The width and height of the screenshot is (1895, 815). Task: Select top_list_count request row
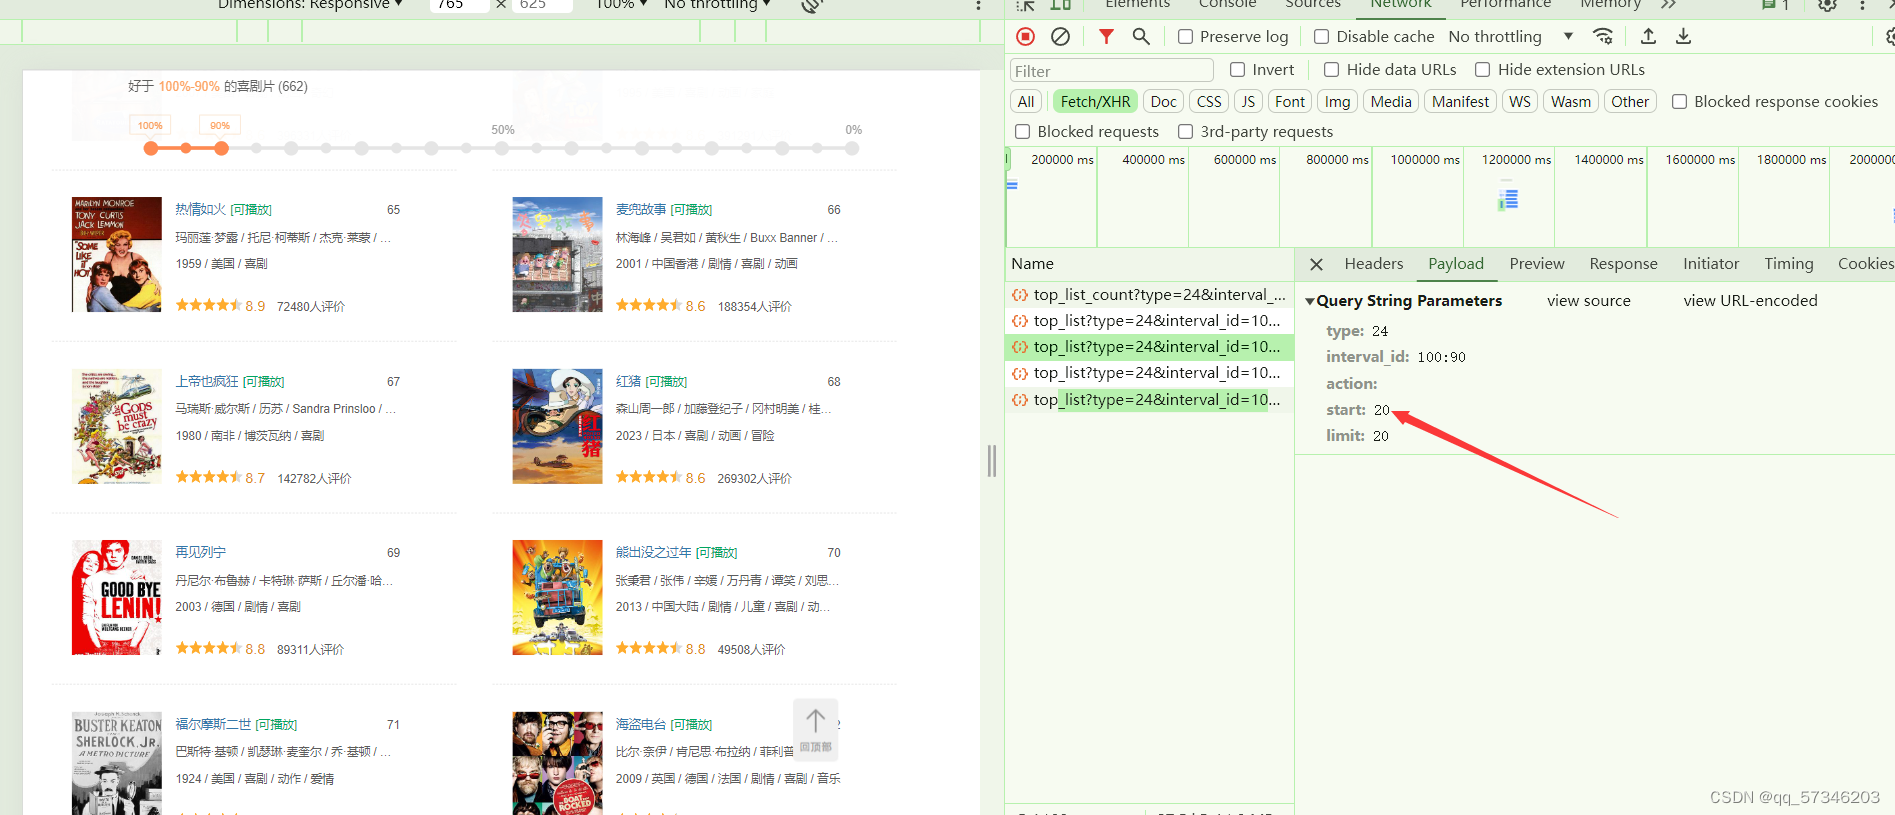[x=1149, y=295]
